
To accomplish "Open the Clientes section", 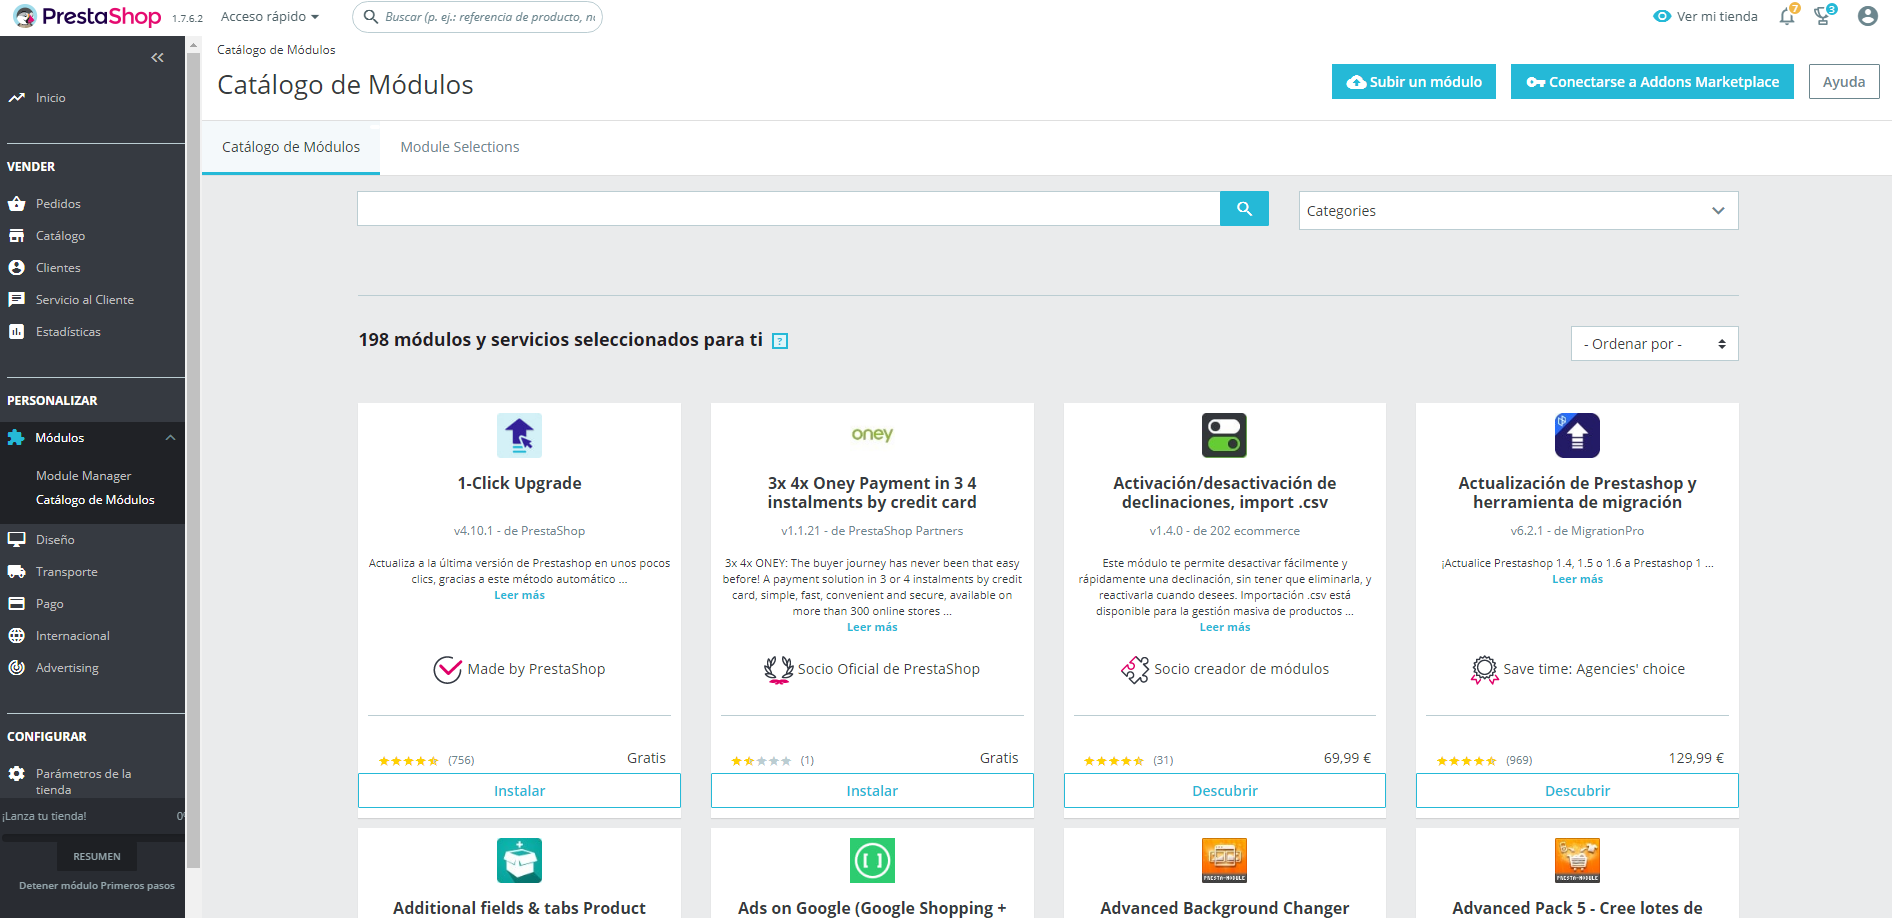I will pyautogui.click(x=57, y=267).
